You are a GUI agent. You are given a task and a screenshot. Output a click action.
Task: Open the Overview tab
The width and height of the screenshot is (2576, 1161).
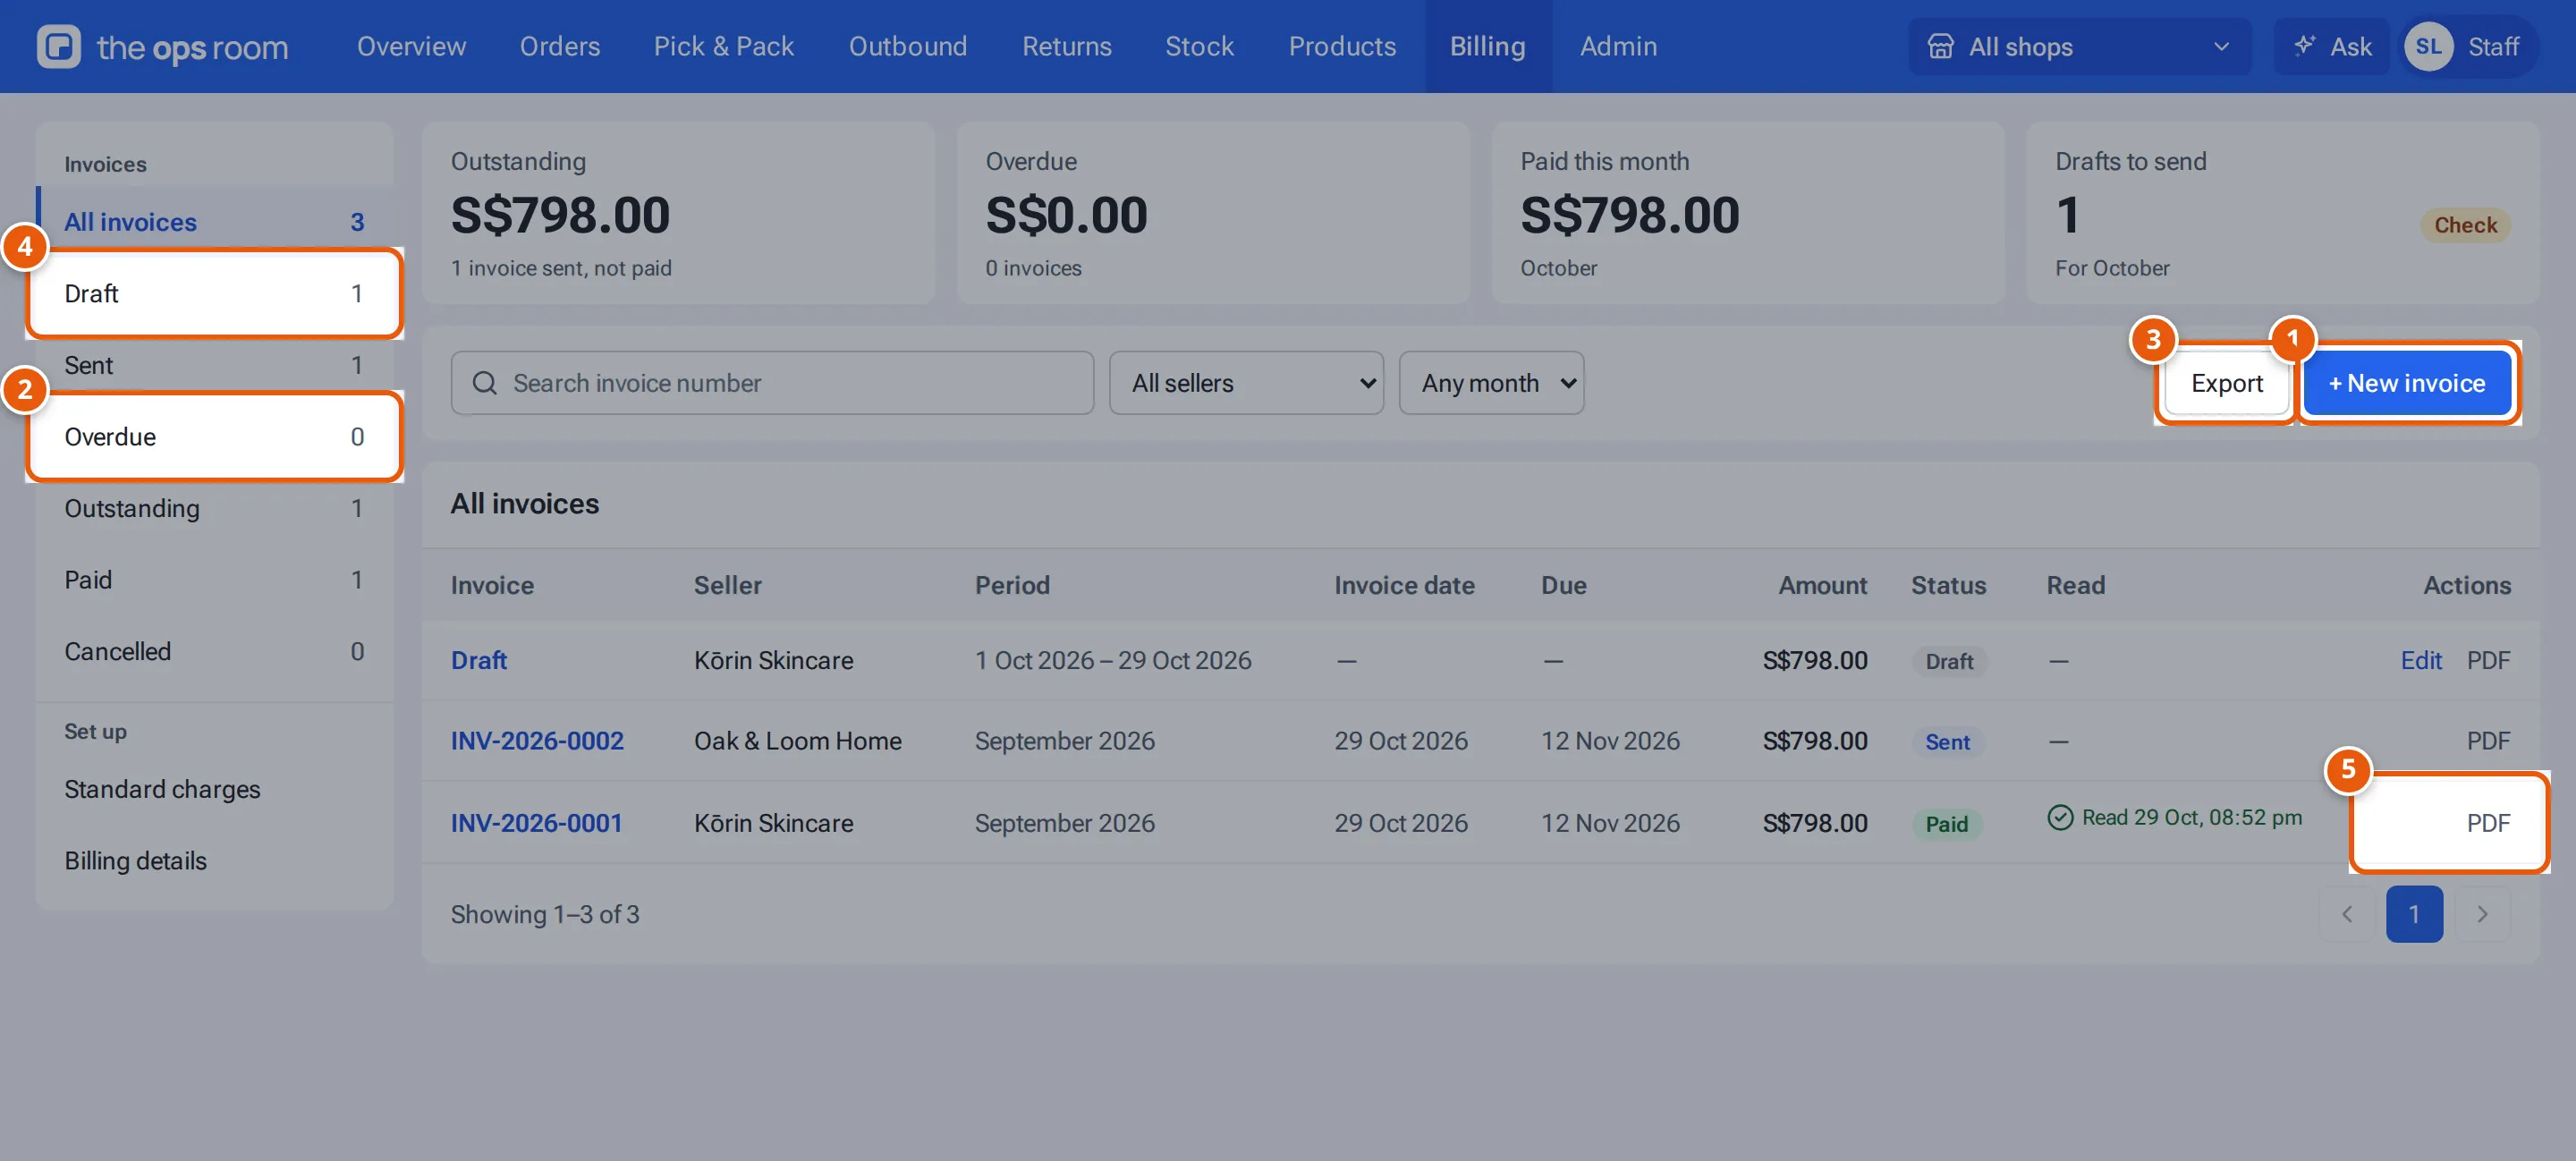point(411,47)
